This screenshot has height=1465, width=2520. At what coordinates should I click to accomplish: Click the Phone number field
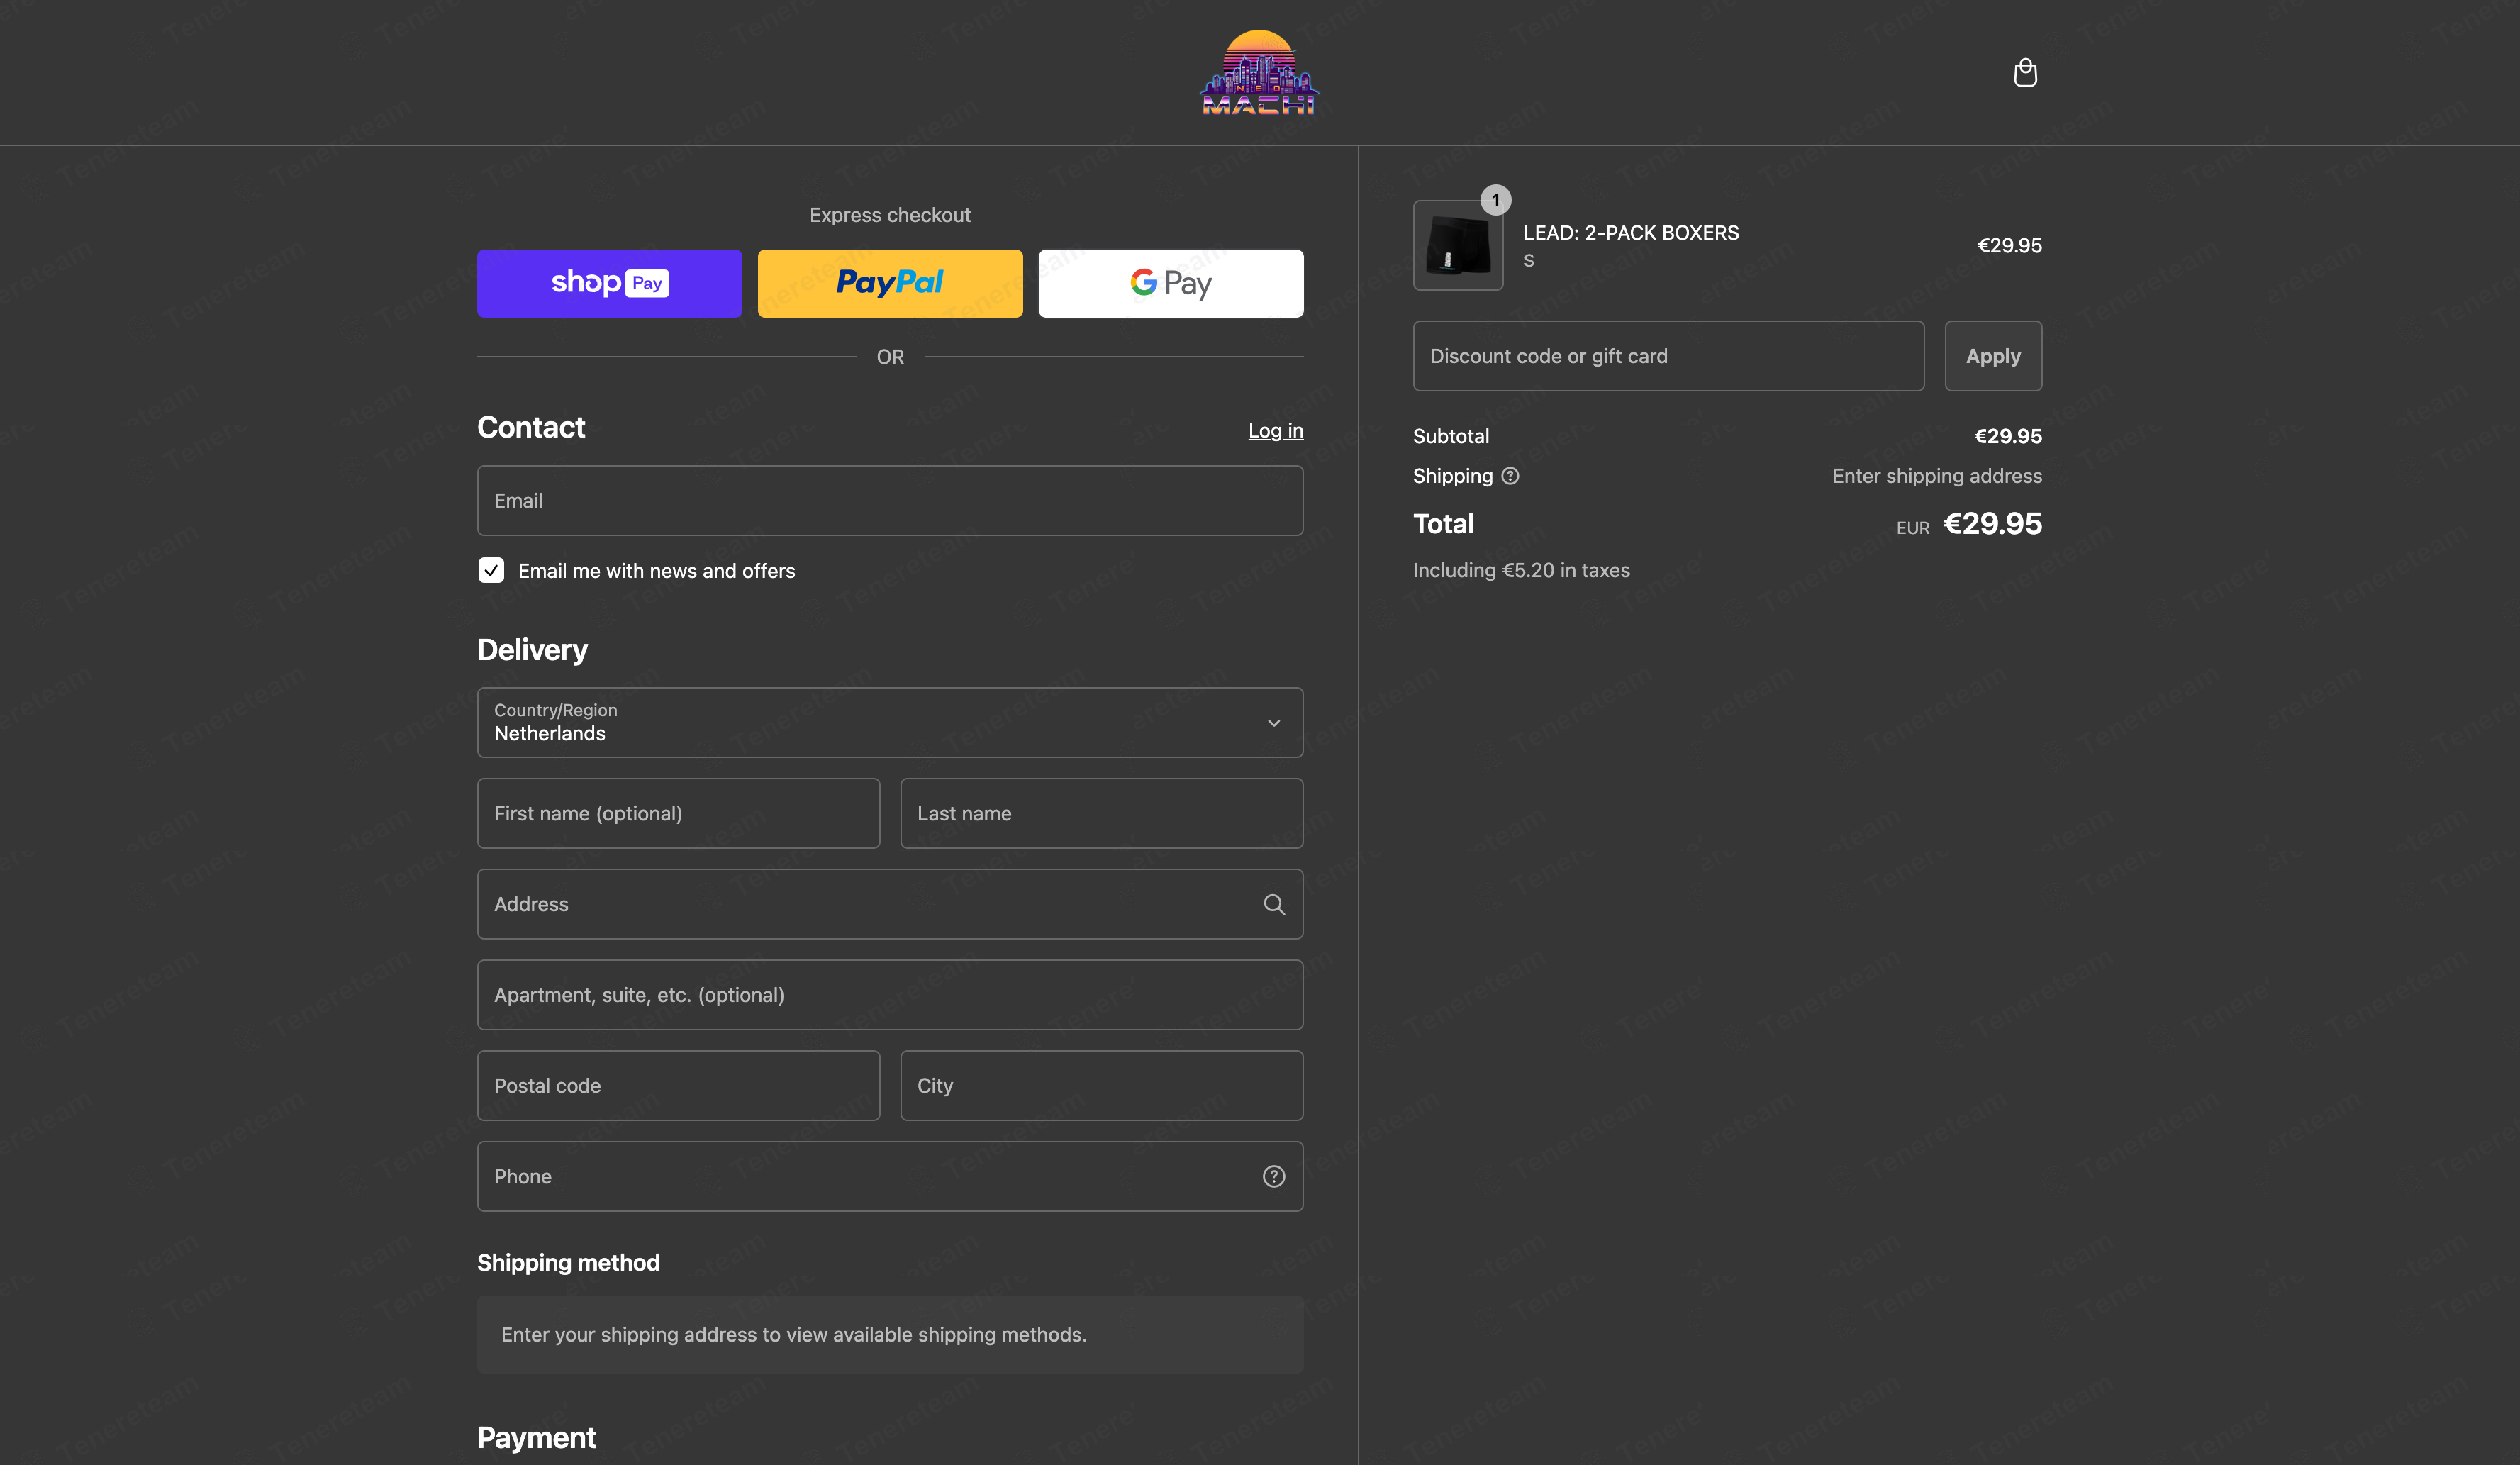click(x=890, y=1176)
